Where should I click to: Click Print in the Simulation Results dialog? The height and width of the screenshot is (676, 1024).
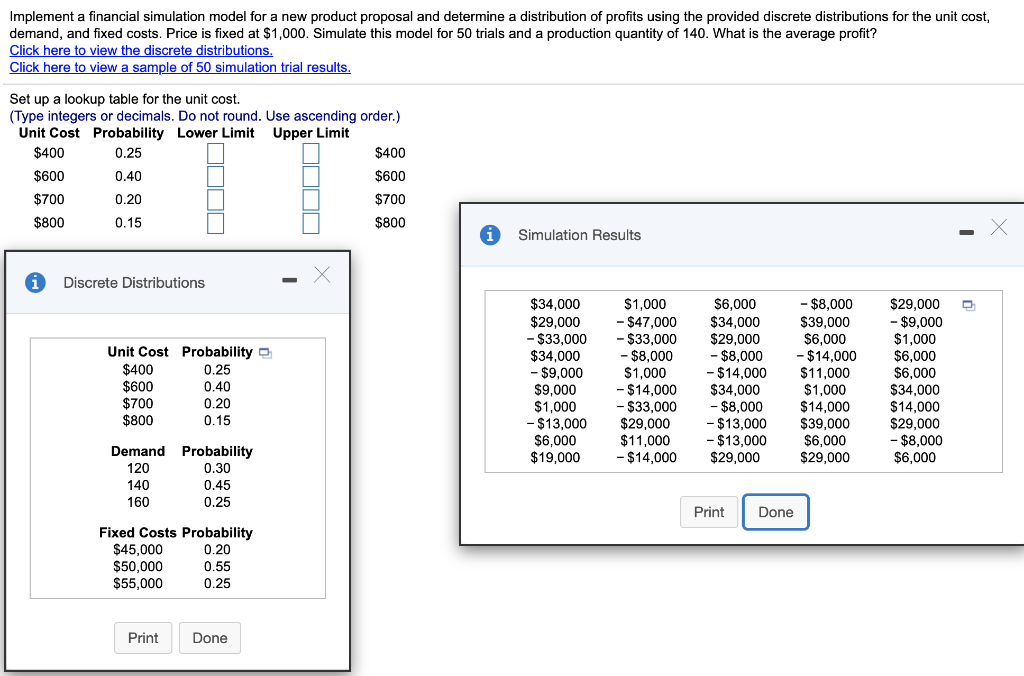[x=709, y=511]
